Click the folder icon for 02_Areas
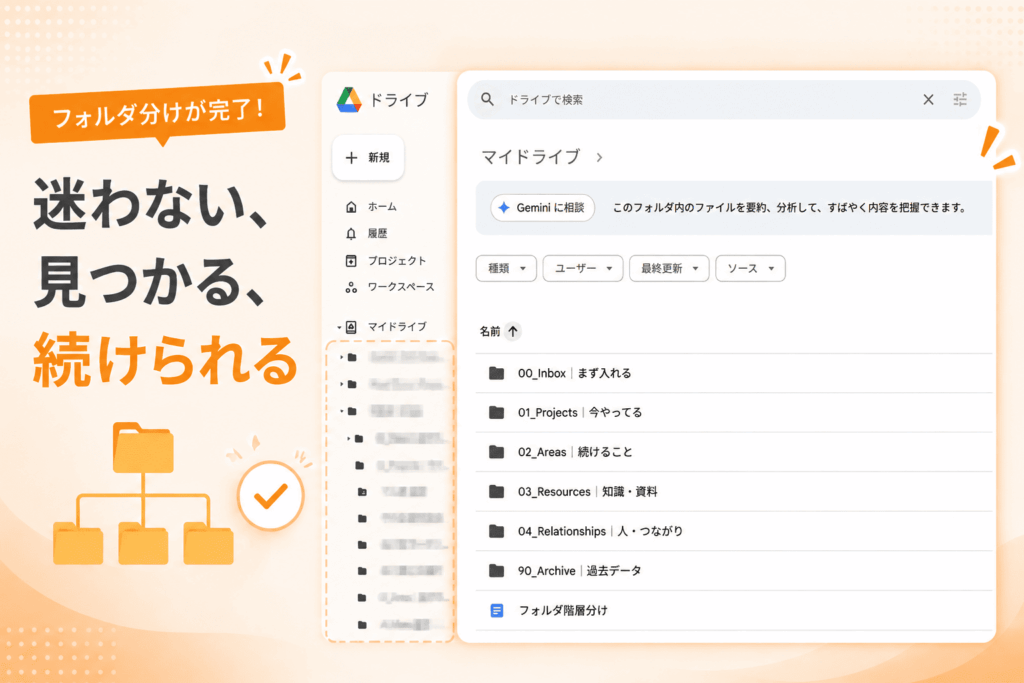 coord(497,452)
